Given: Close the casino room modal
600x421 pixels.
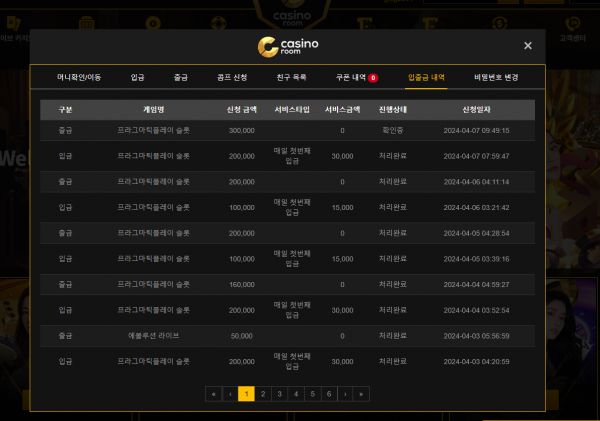Looking at the screenshot, I should point(528,46).
